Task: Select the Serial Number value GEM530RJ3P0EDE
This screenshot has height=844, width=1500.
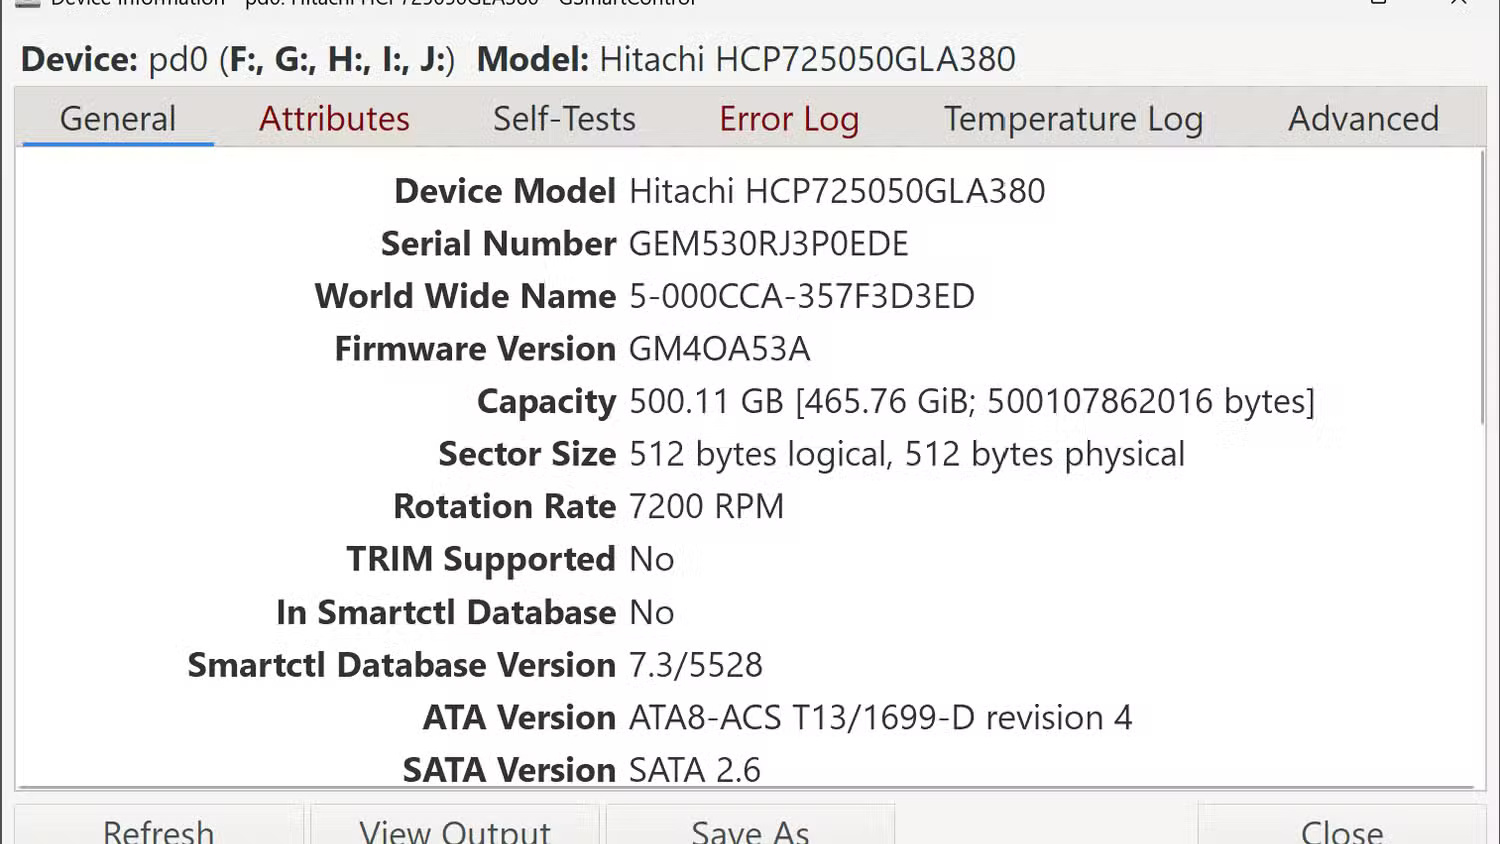Action: [x=769, y=243]
